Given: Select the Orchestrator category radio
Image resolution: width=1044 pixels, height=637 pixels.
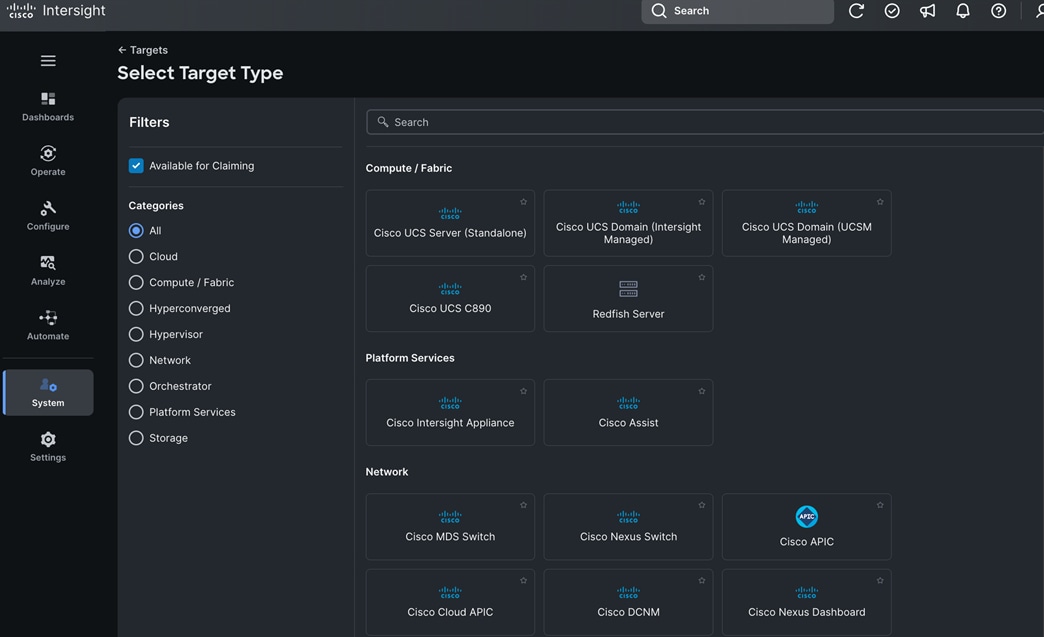Looking at the screenshot, I should tap(136, 386).
